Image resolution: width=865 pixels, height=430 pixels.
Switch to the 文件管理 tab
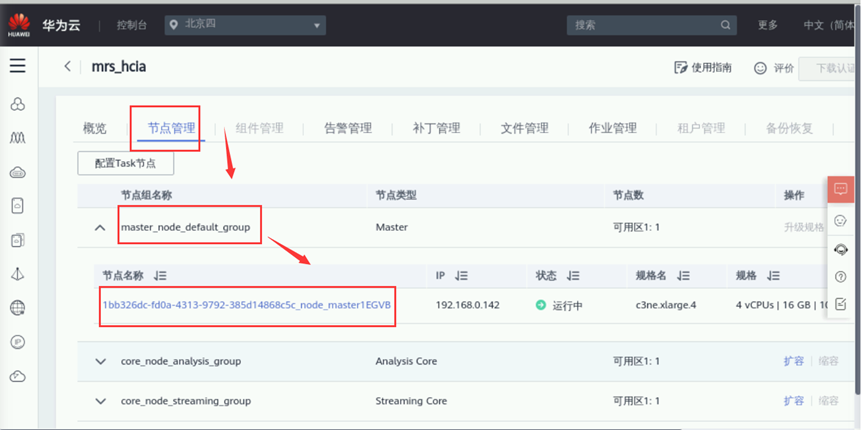click(x=525, y=129)
